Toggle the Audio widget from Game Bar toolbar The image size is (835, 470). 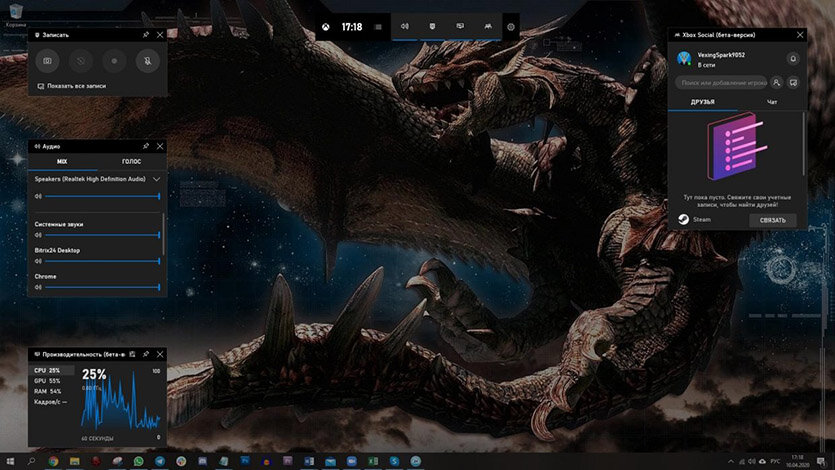point(405,26)
